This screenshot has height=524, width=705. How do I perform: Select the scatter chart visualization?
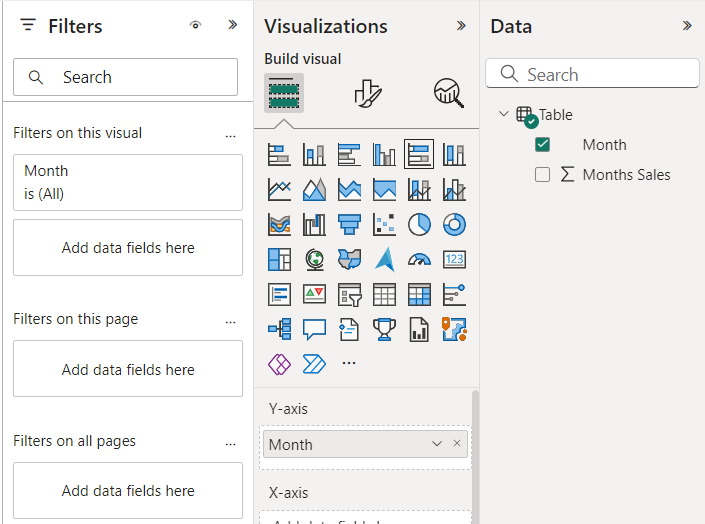click(384, 224)
